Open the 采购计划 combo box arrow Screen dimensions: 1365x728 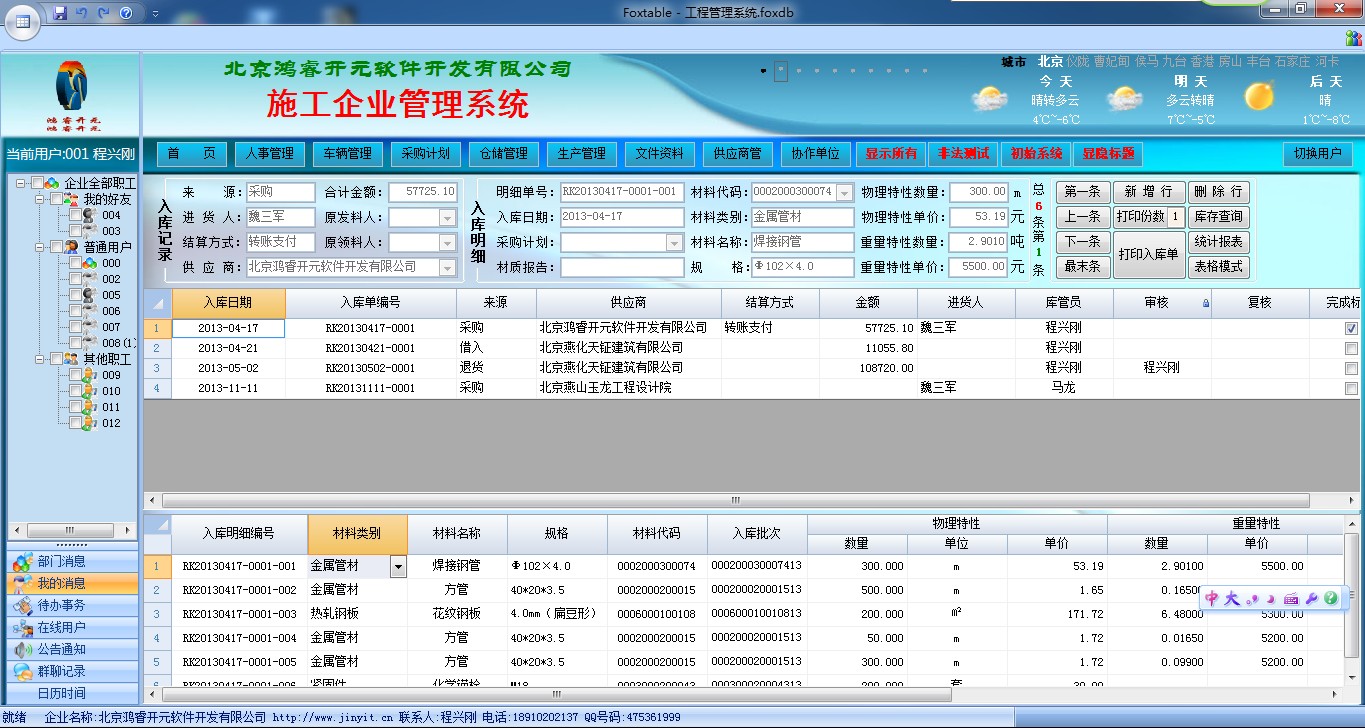[x=675, y=242]
